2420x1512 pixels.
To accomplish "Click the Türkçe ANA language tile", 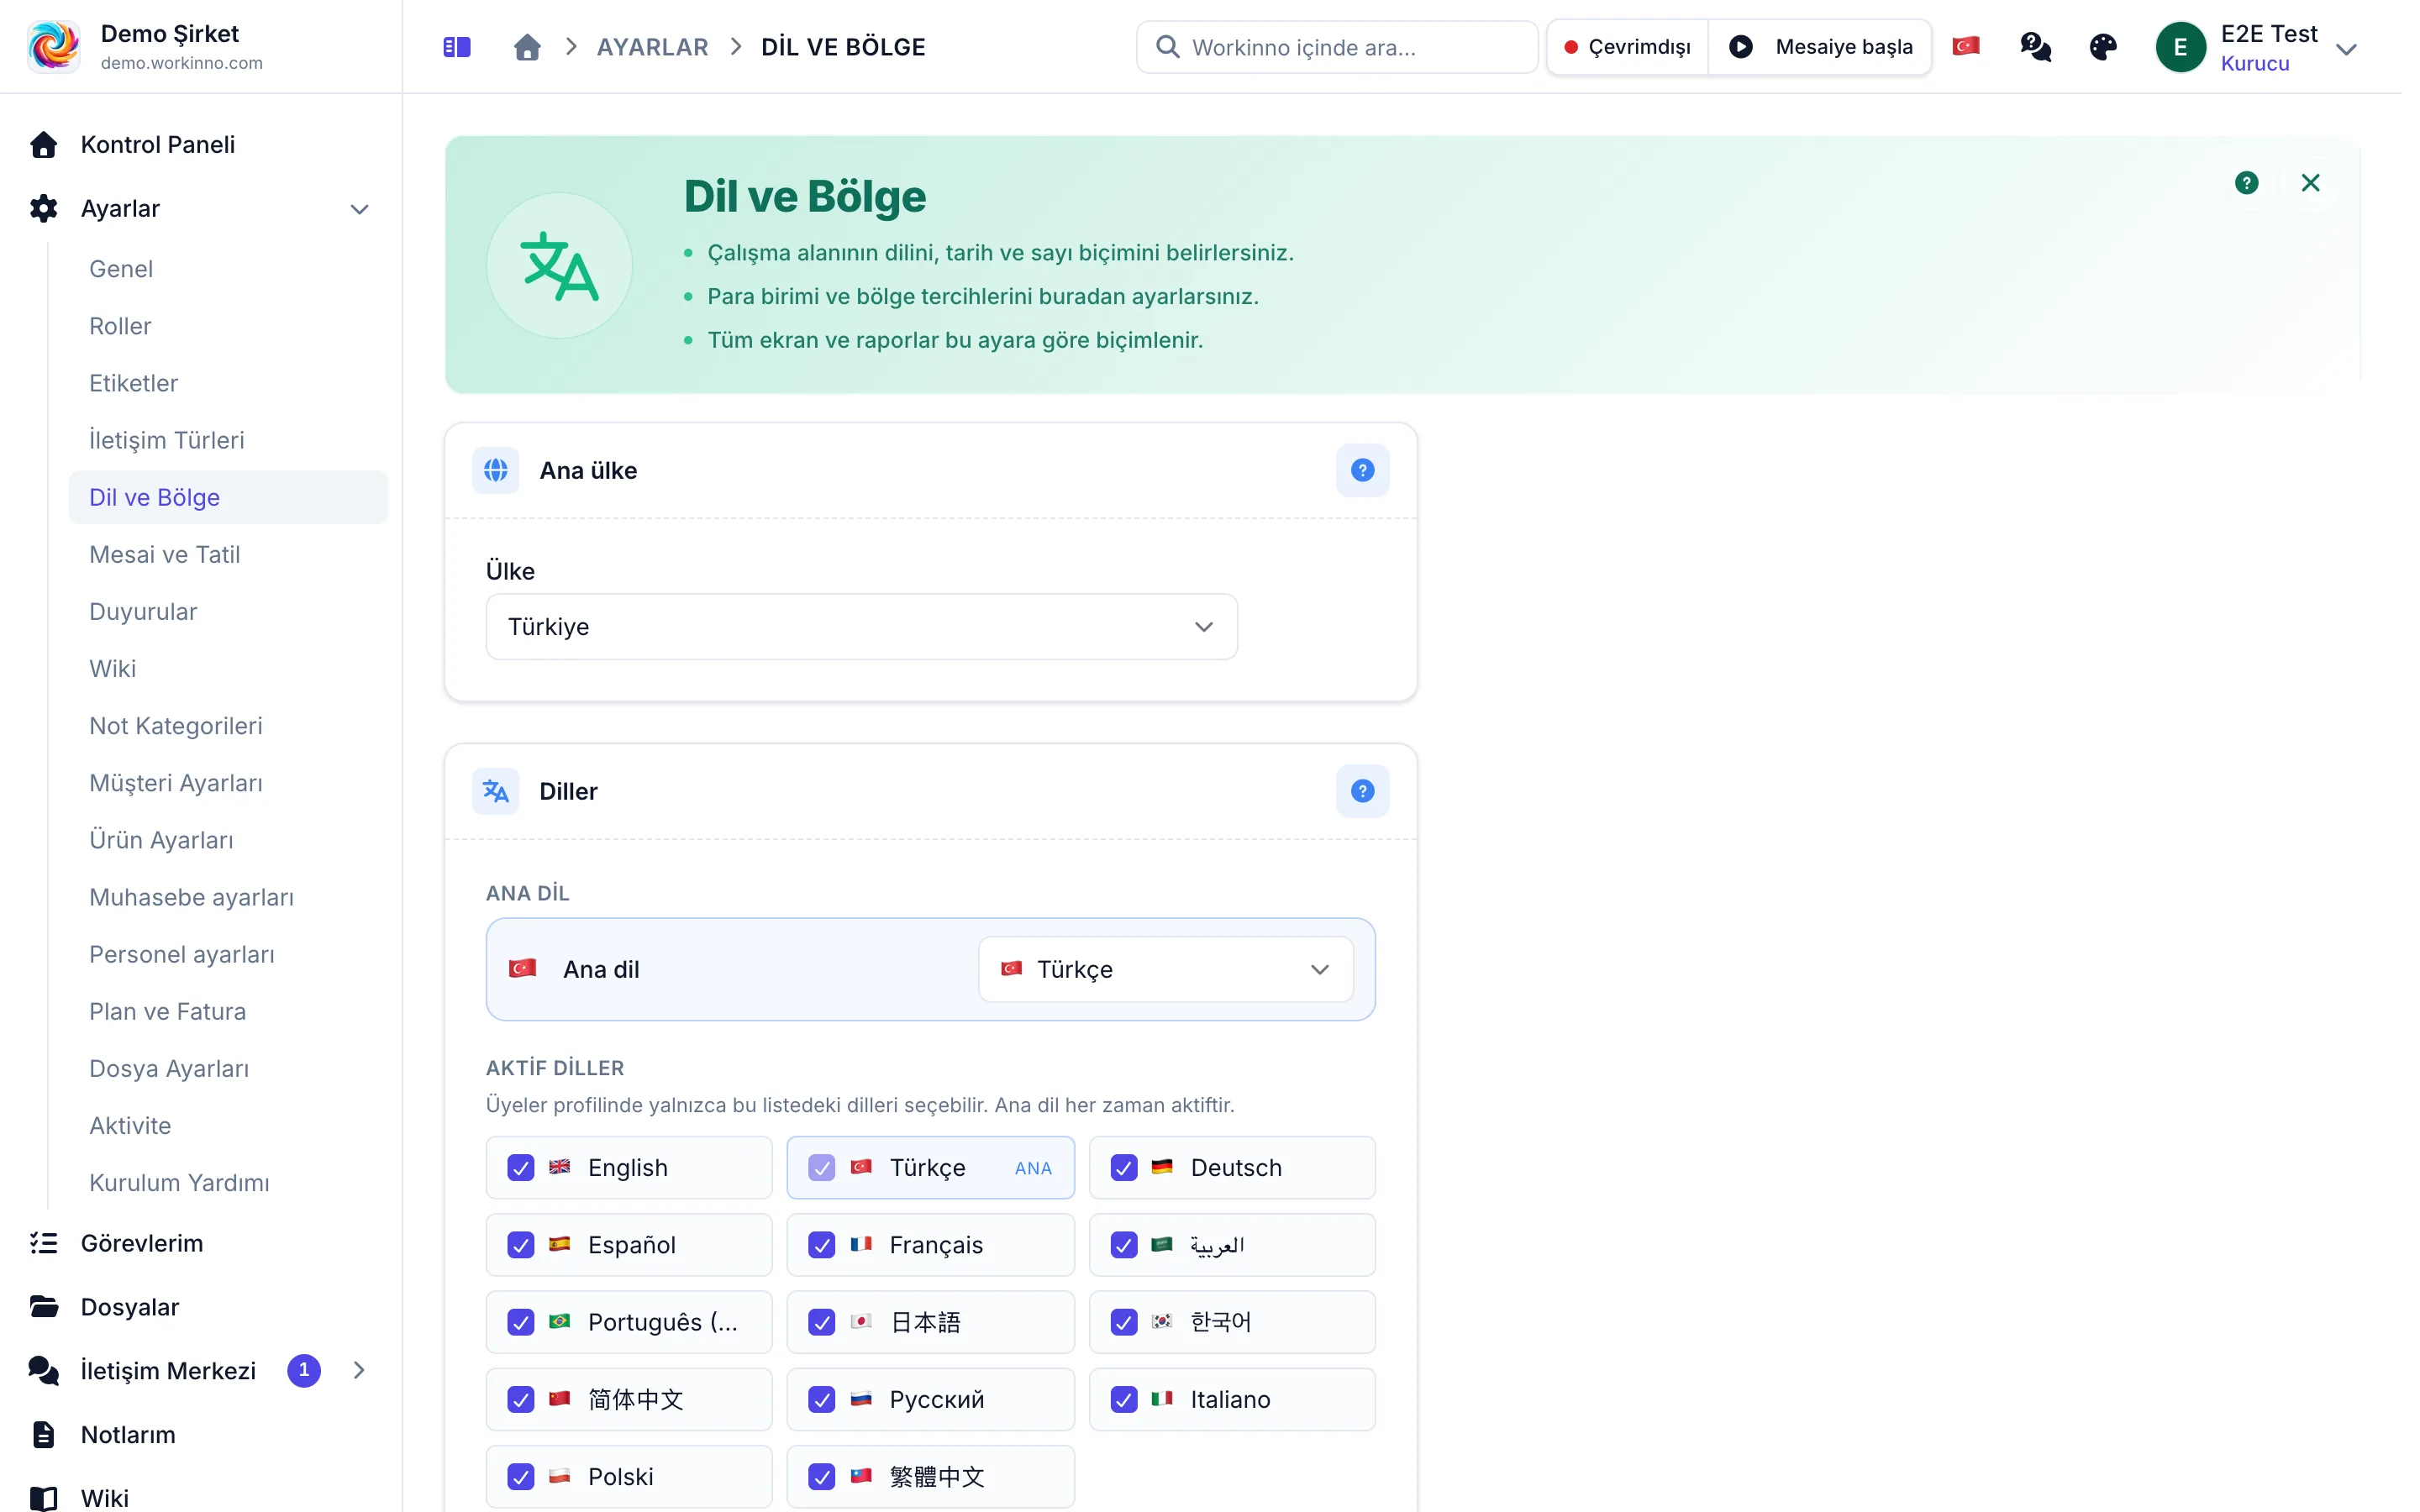I will [930, 1168].
